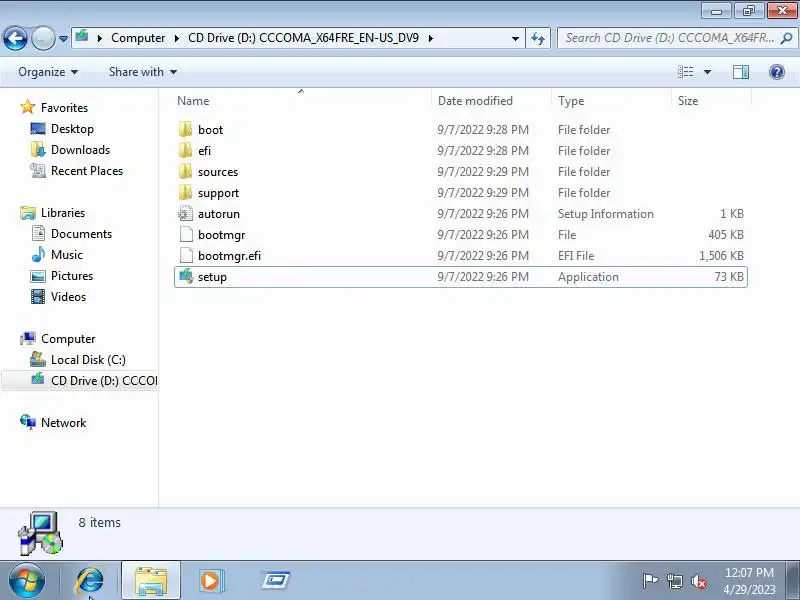Click the Change your view icon
The height and width of the screenshot is (600, 800).
point(685,72)
